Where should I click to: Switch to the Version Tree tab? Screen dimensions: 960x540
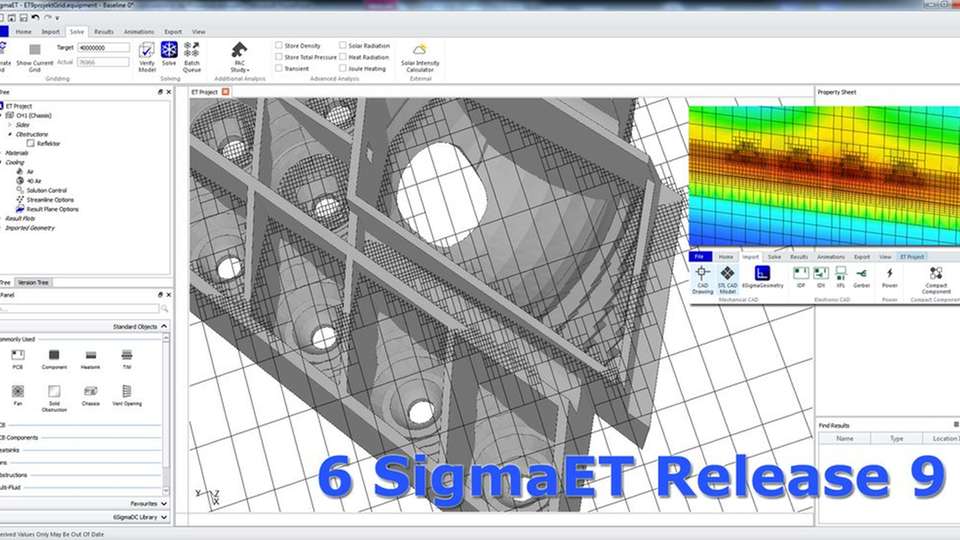click(33, 282)
